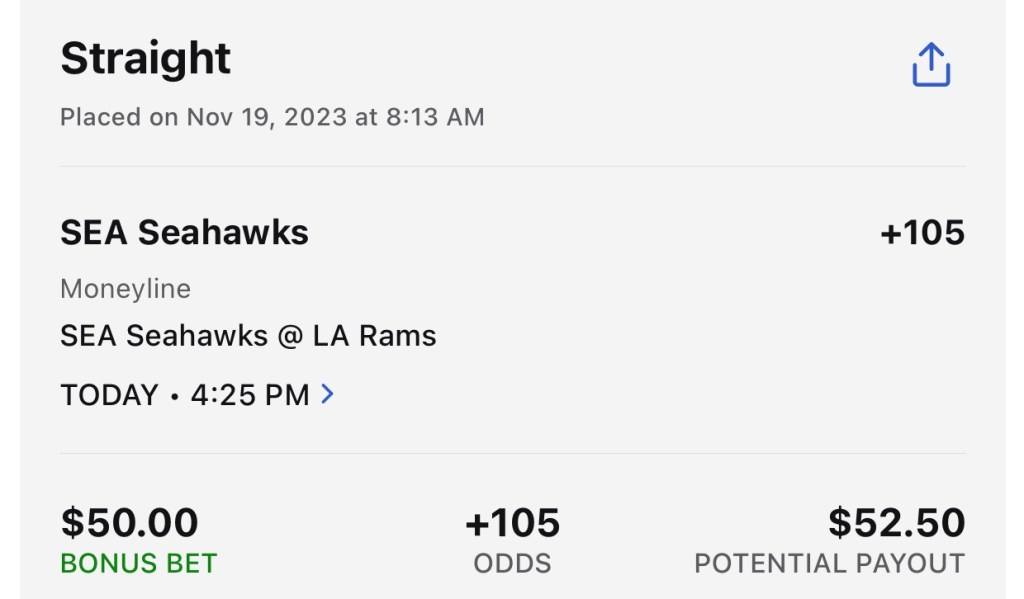1024x599 pixels.
Task: Open the SEA Seahawks @ LA Rams matchup
Action: click(248, 336)
